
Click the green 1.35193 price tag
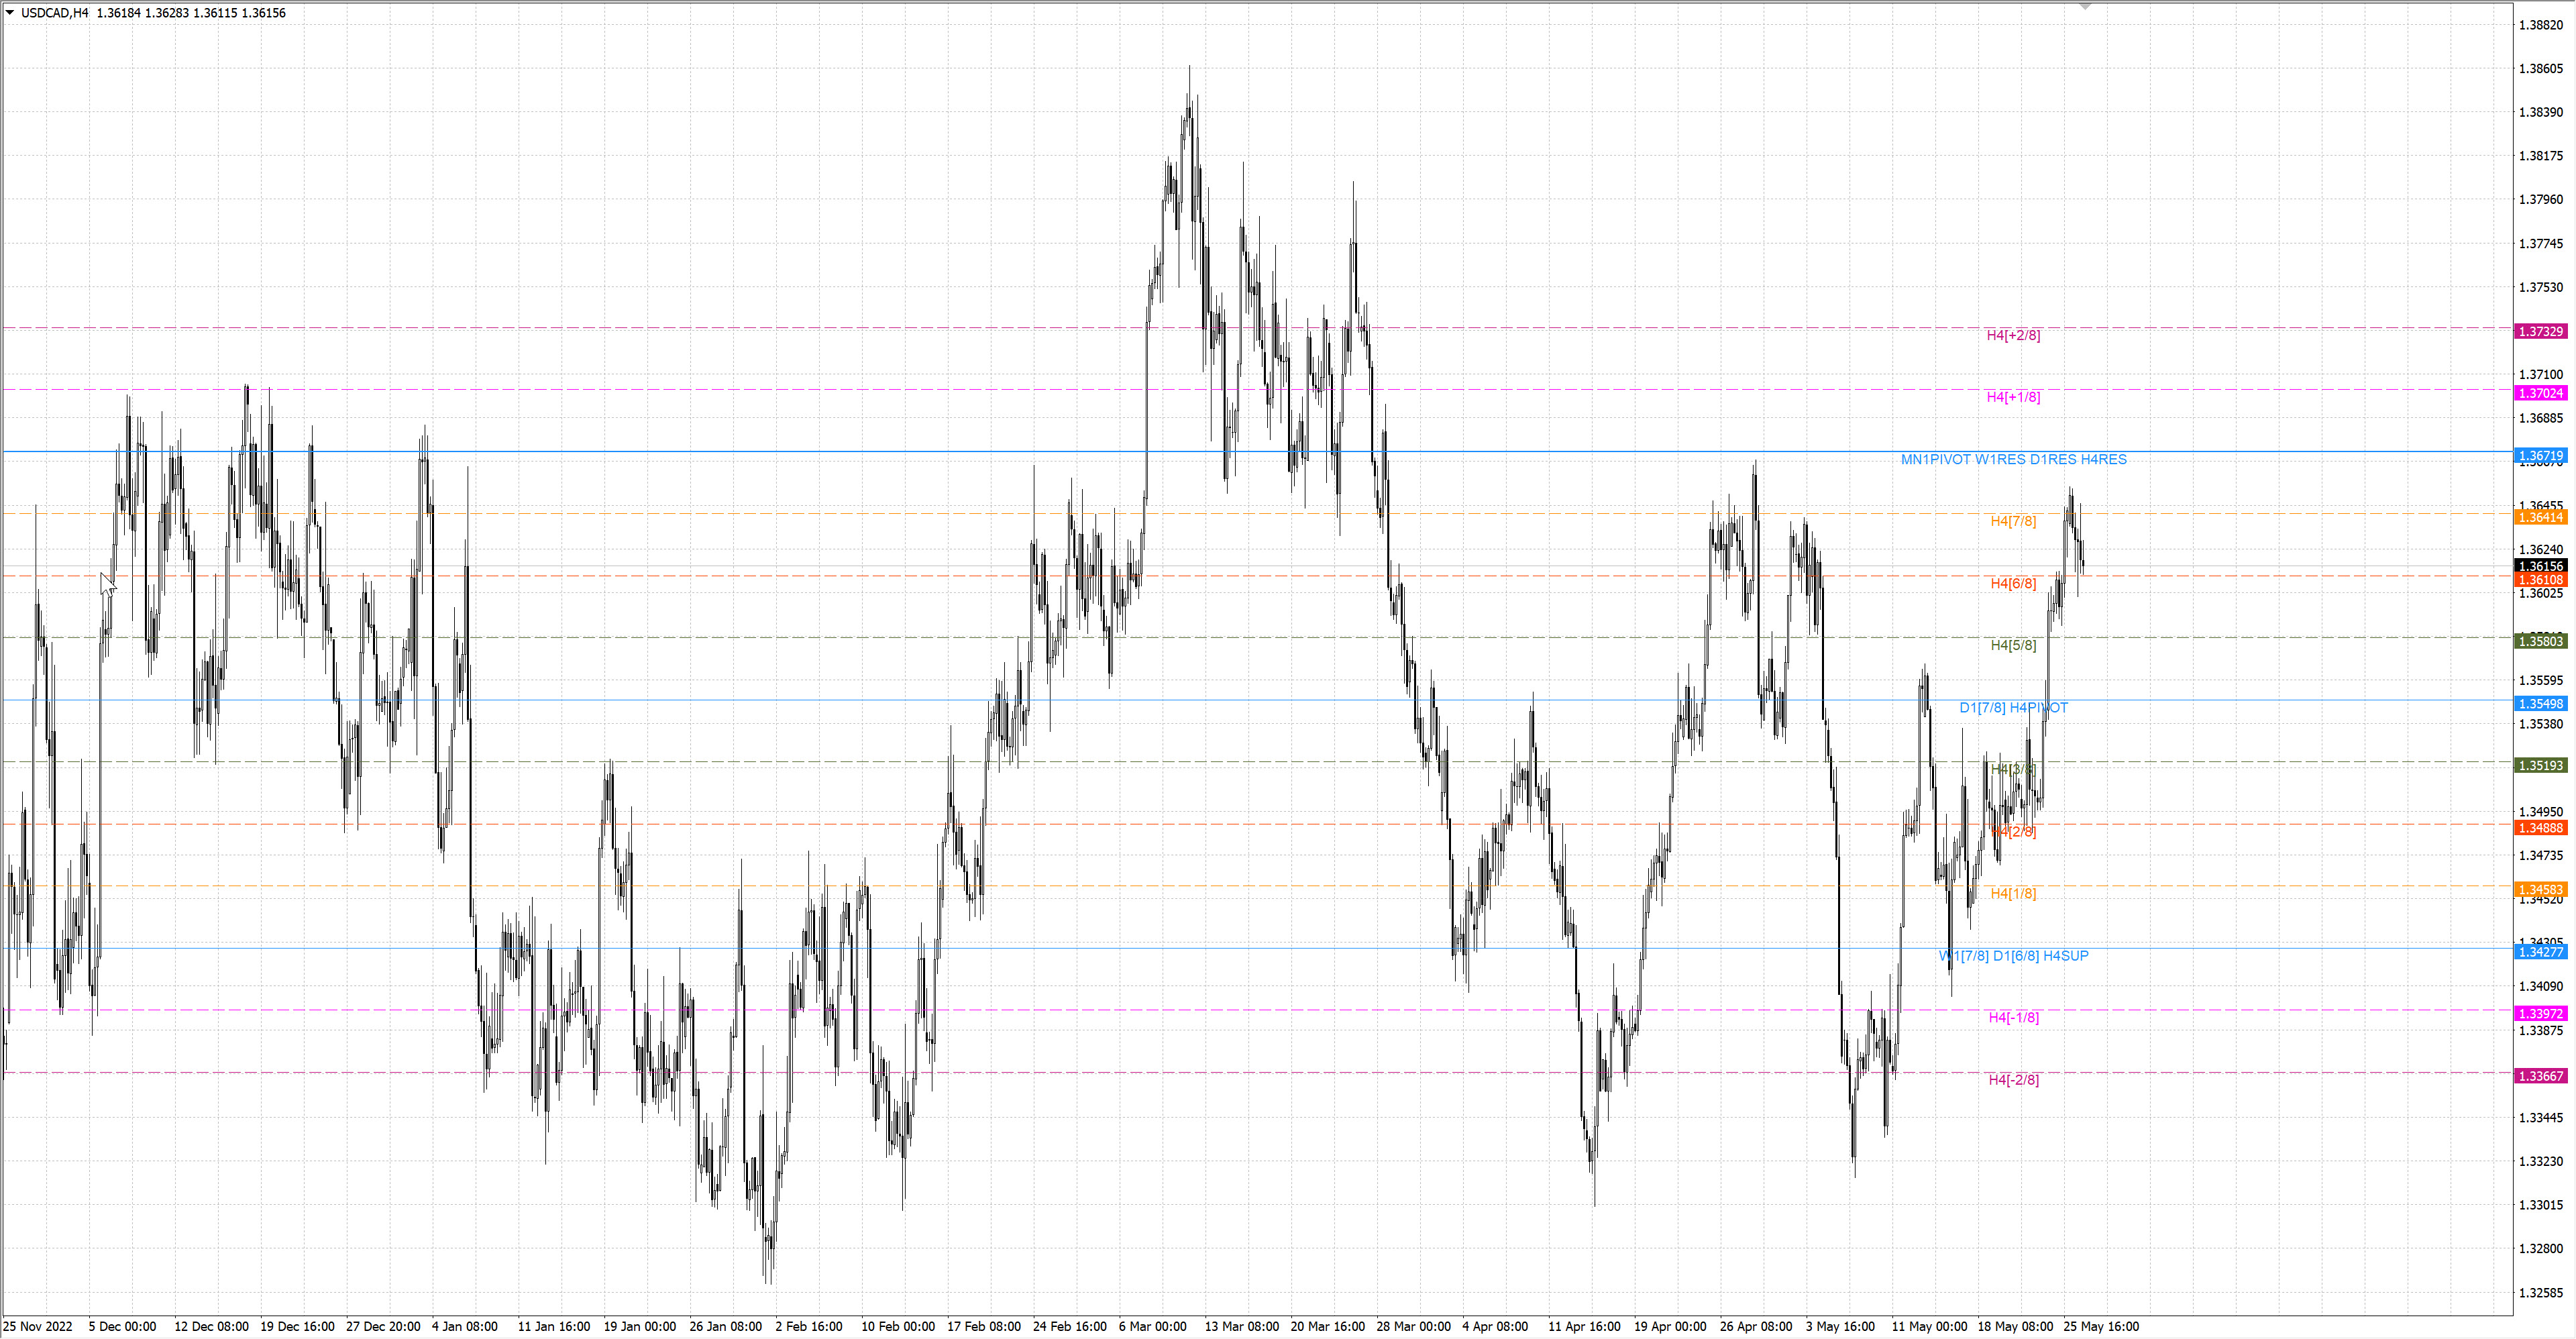(2540, 765)
